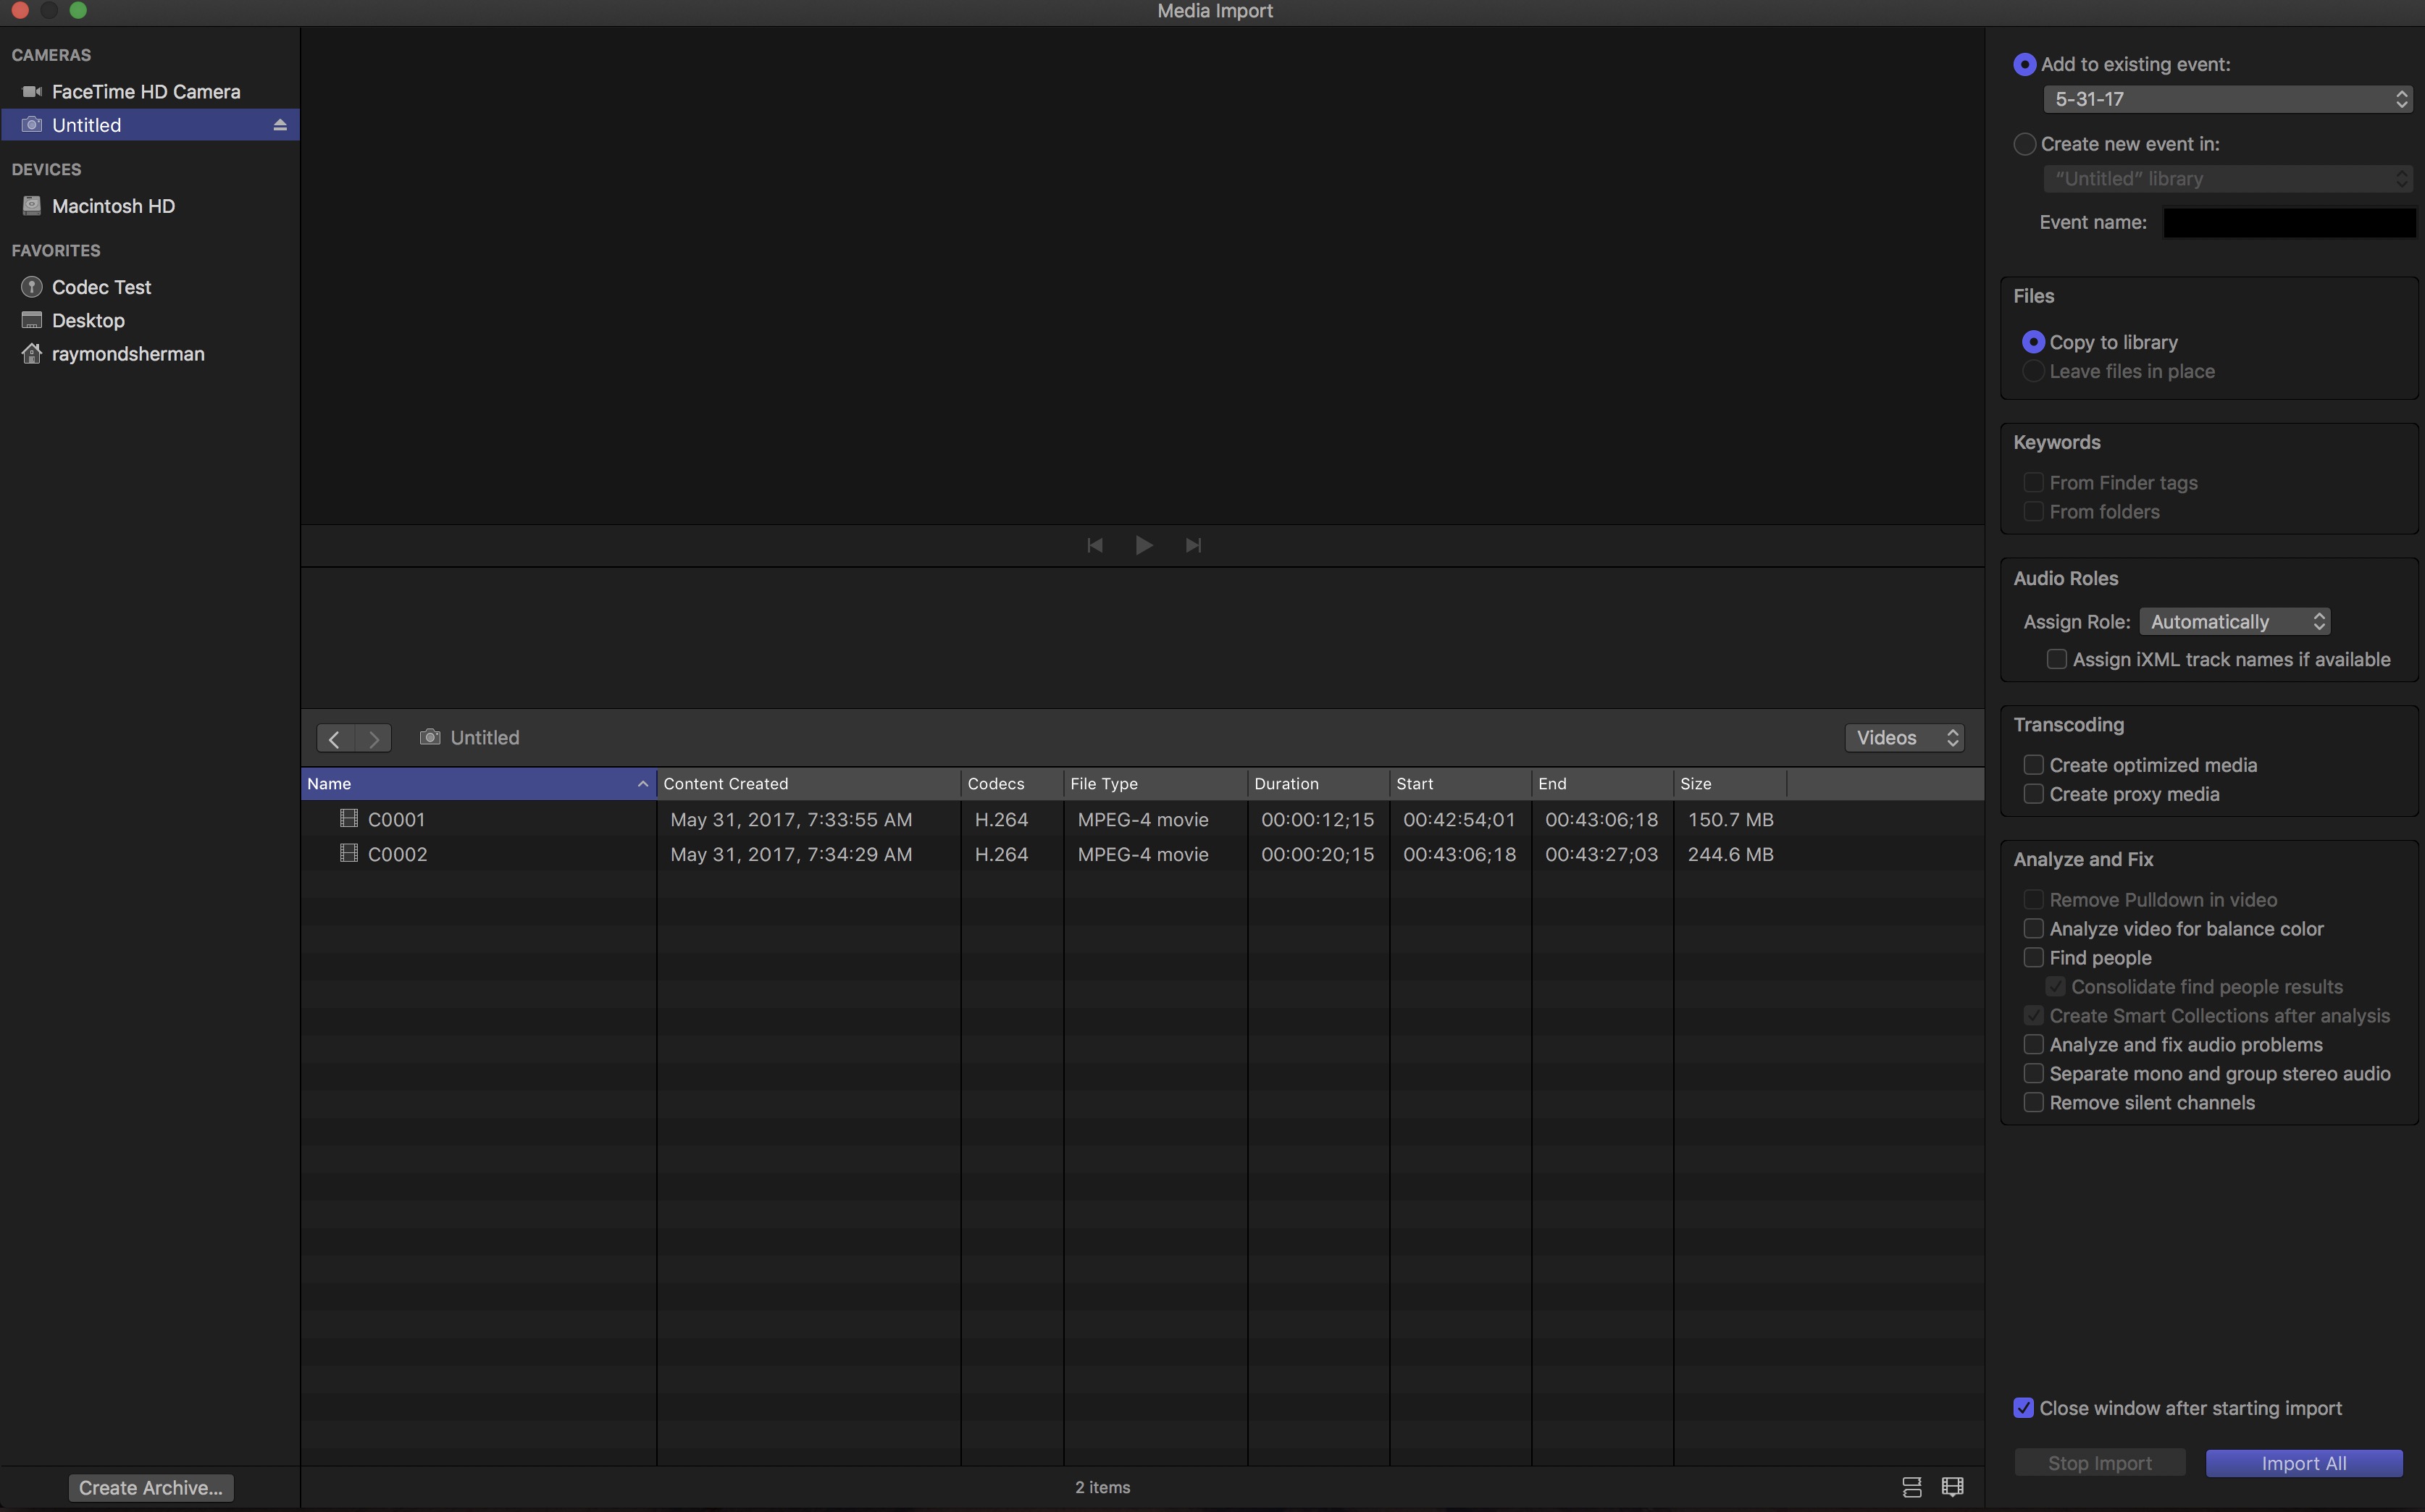Select Create new event in
This screenshot has height=1512, width=2425.
click(x=2025, y=144)
